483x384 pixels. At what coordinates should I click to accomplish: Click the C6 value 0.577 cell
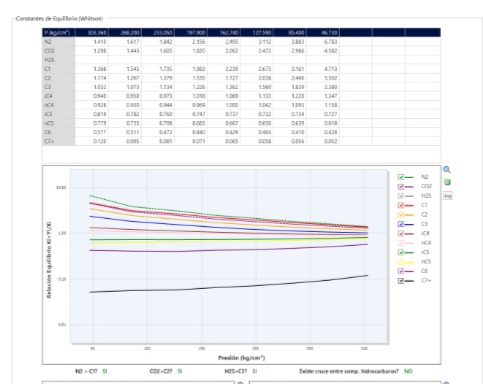(x=92, y=132)
